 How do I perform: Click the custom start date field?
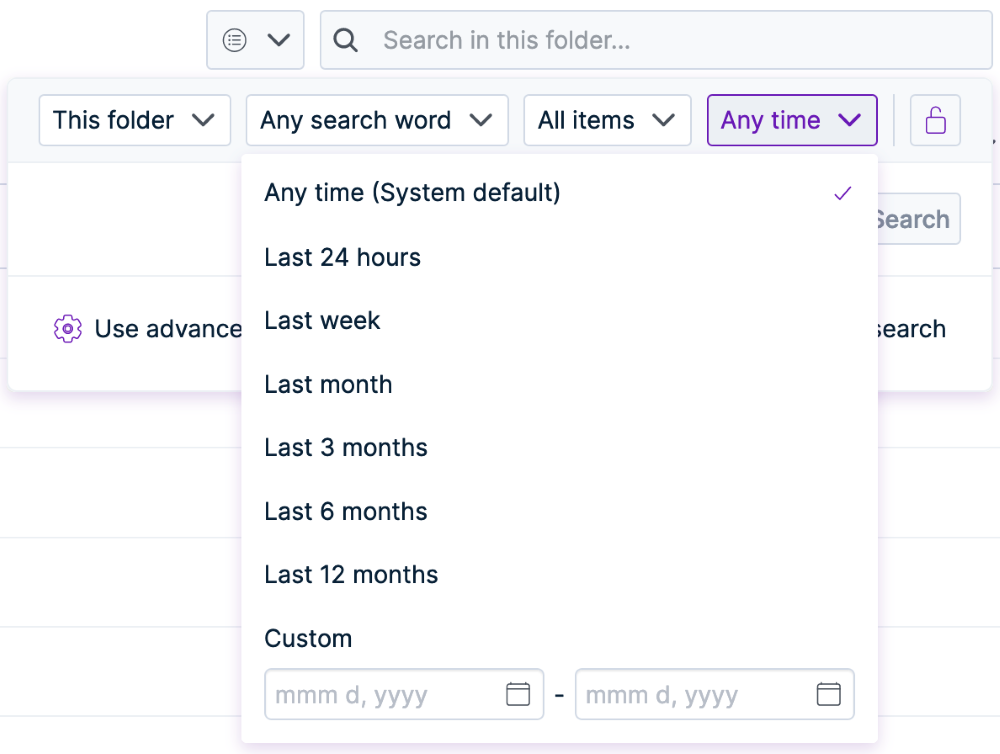pyautogui.click(x=404, y=694)
